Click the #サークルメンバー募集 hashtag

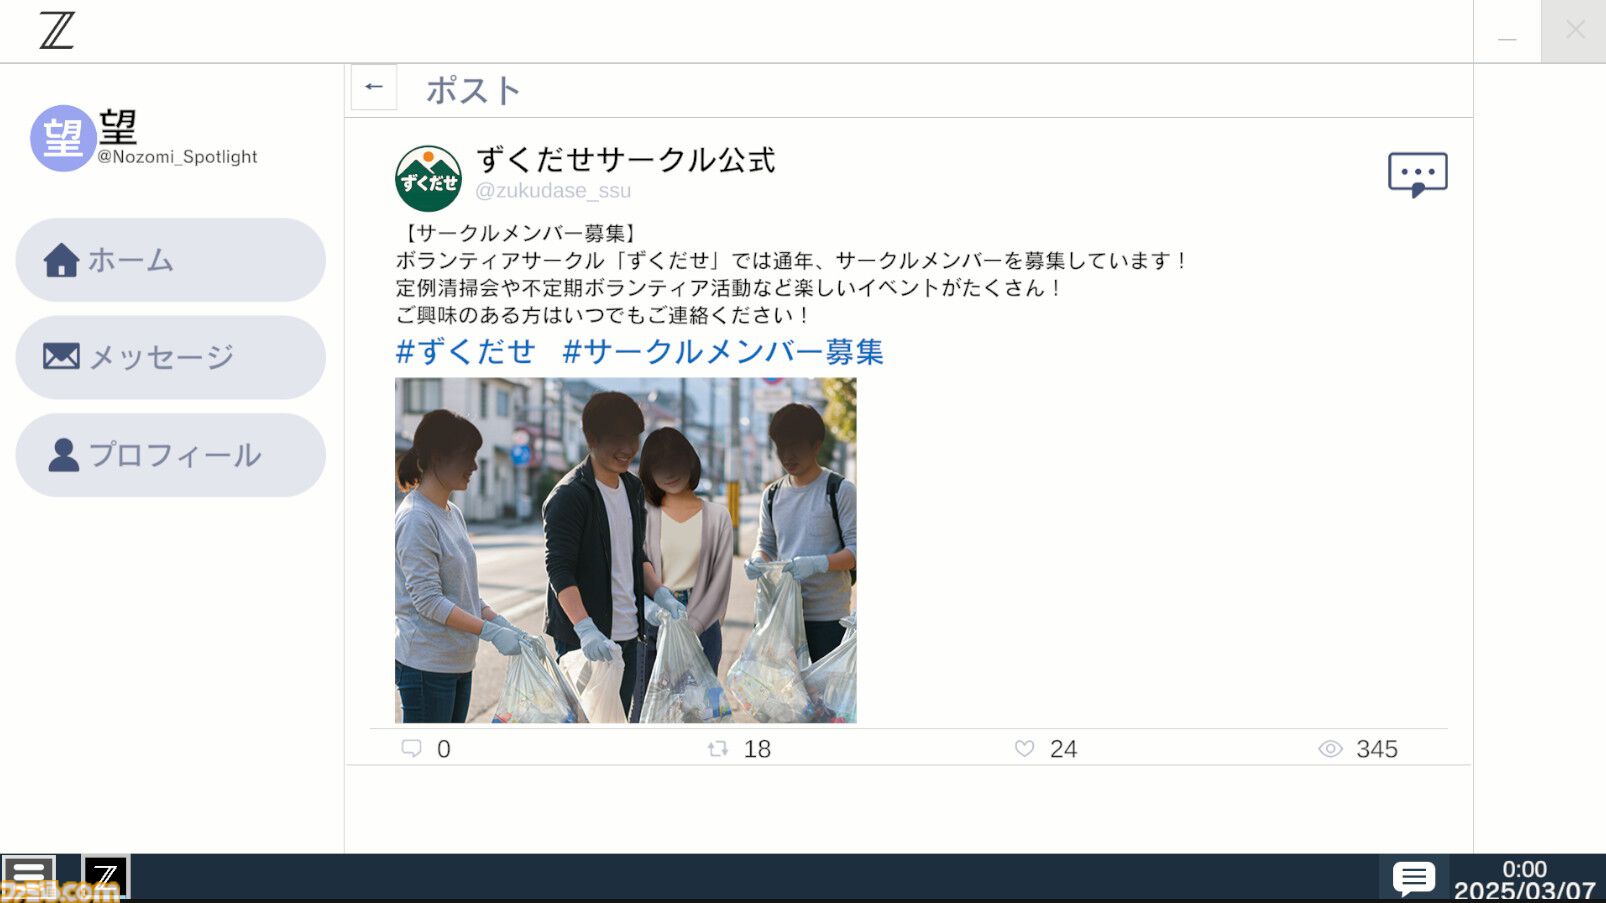pyautogui.click(x=723, y=352)
